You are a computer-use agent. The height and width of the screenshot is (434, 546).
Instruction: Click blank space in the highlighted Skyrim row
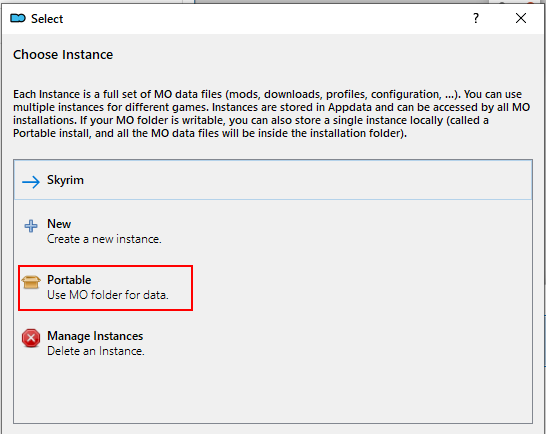[306, 180]
